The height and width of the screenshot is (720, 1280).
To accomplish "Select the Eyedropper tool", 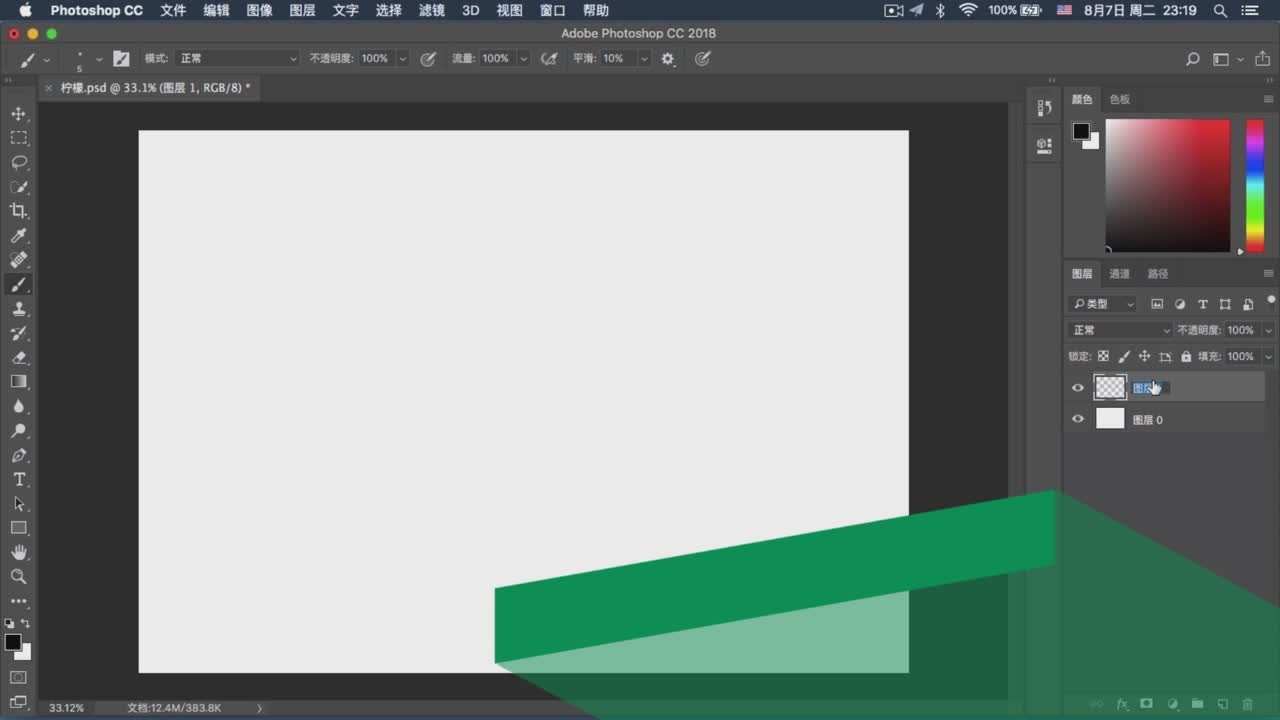I will [19, 236].
